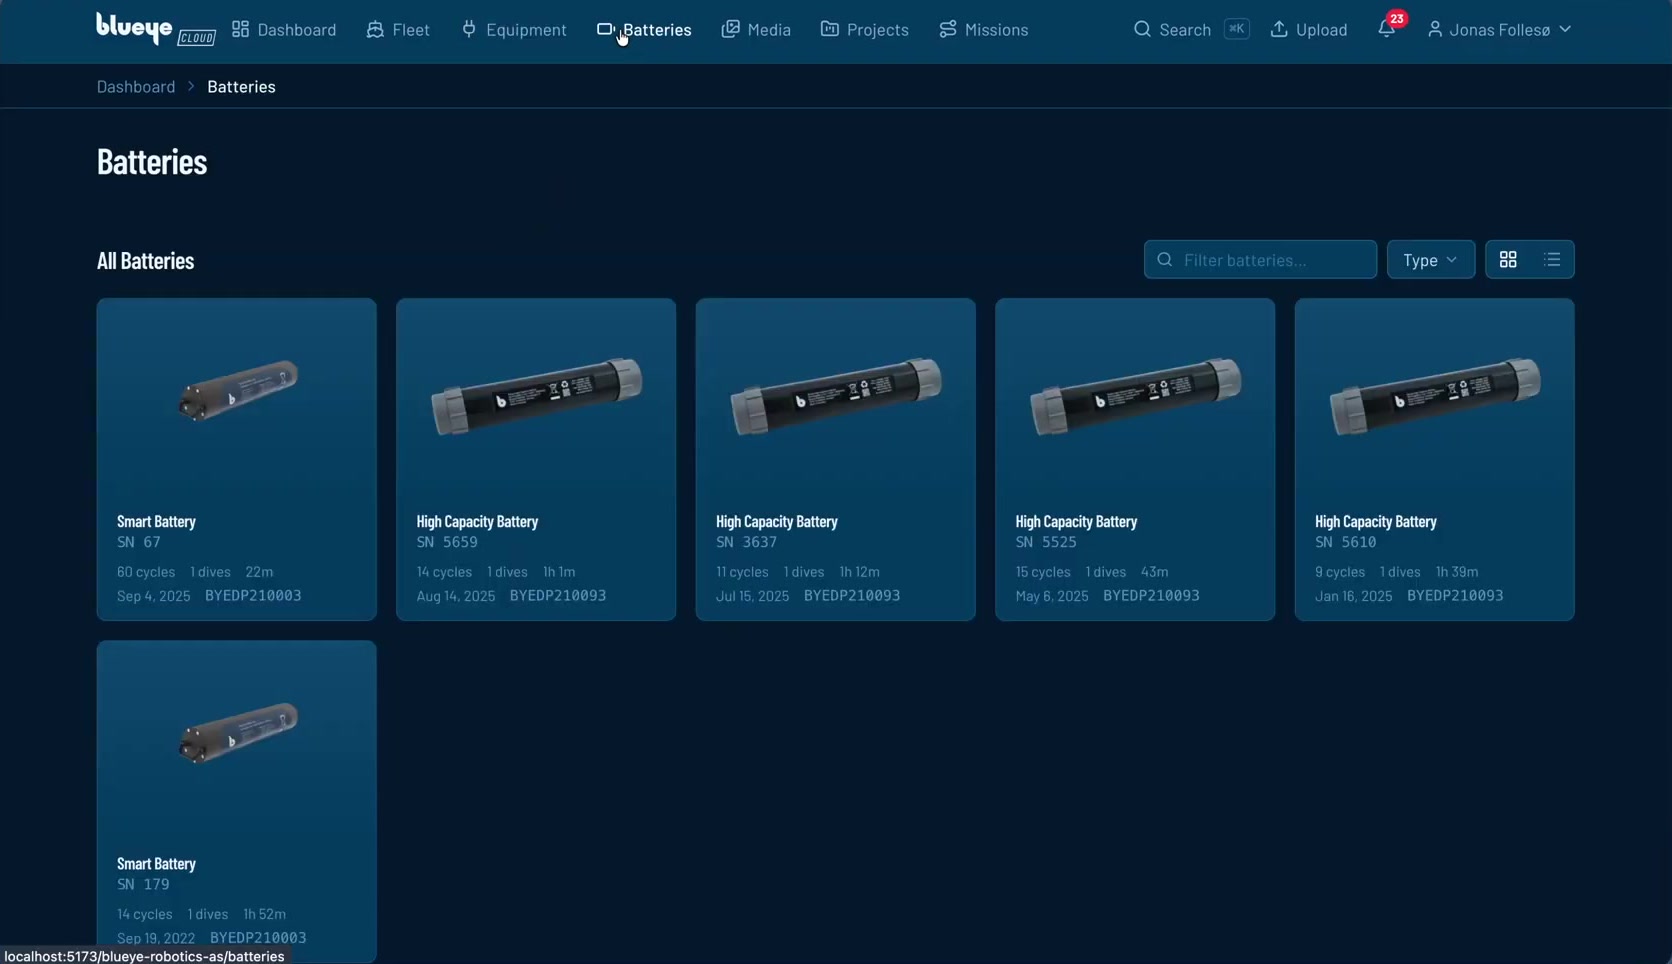This screenshot has width=1672, height=964.
Task: Open the Equipment nav item
Action: tap(514, 29)
